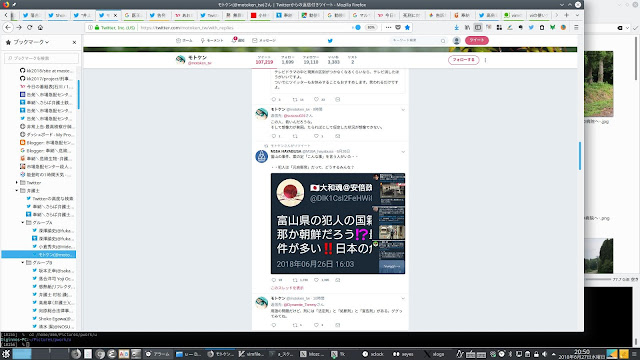The image size is (640, 360).
Task: Open the メッセージ item in the Twitter nav bar
Action: [264, 40]
